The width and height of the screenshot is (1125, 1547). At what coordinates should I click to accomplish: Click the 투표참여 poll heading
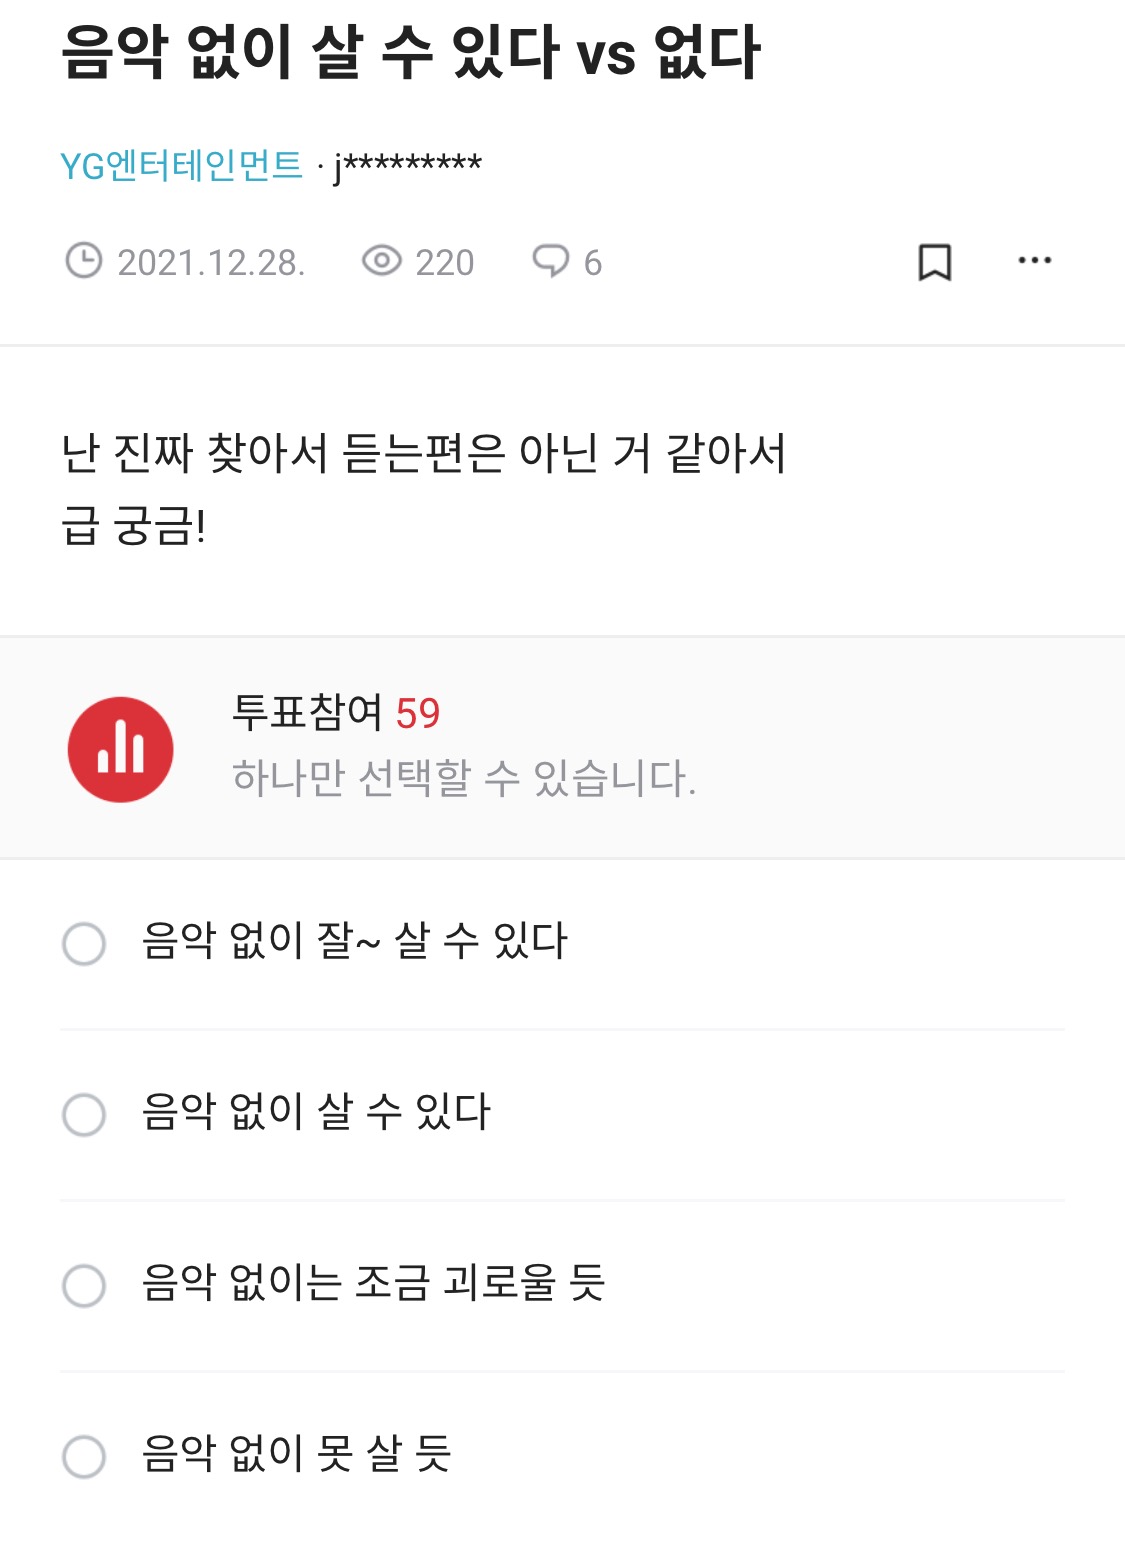(x=307, y=712)
